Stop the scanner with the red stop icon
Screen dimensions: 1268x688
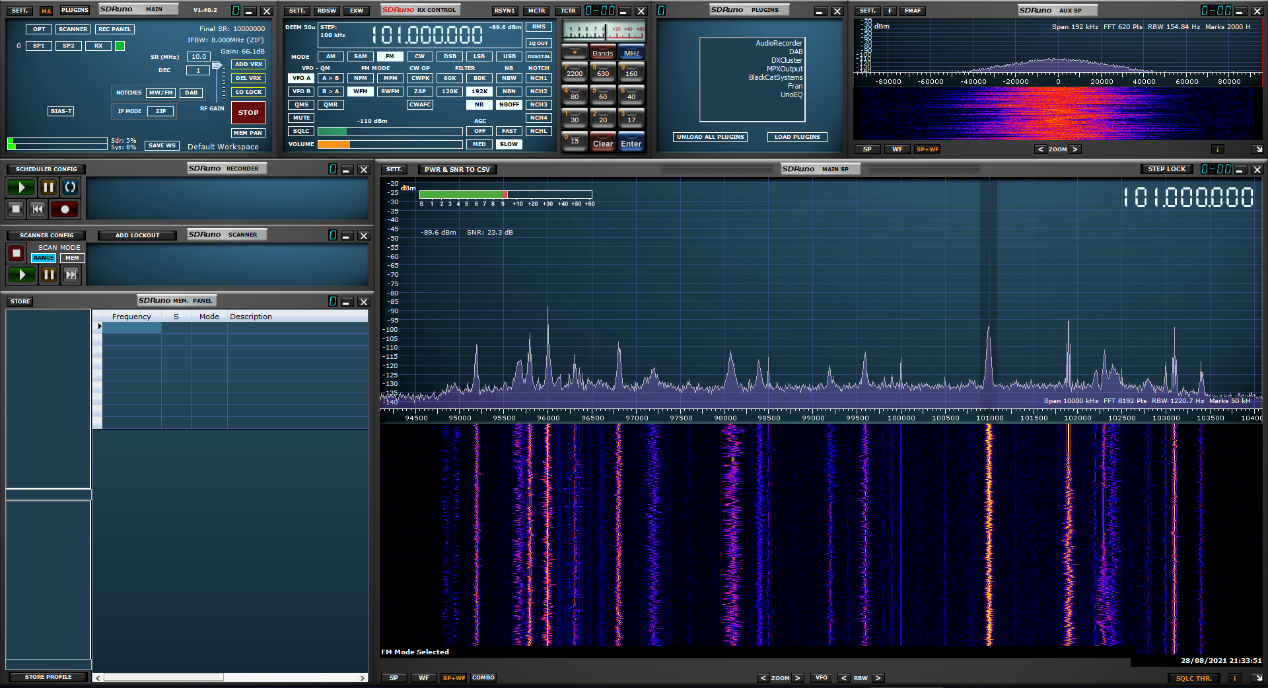[16, 254]
